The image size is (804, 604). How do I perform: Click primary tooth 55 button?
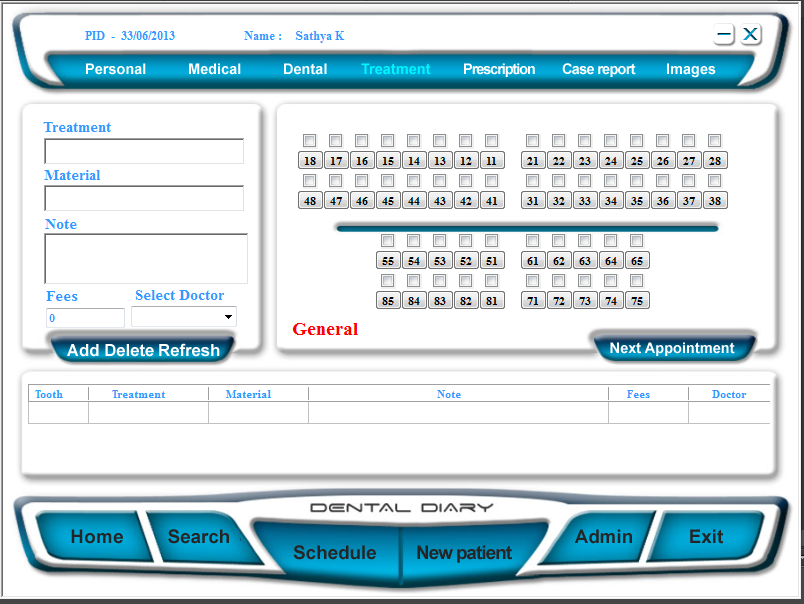[388, 261]
